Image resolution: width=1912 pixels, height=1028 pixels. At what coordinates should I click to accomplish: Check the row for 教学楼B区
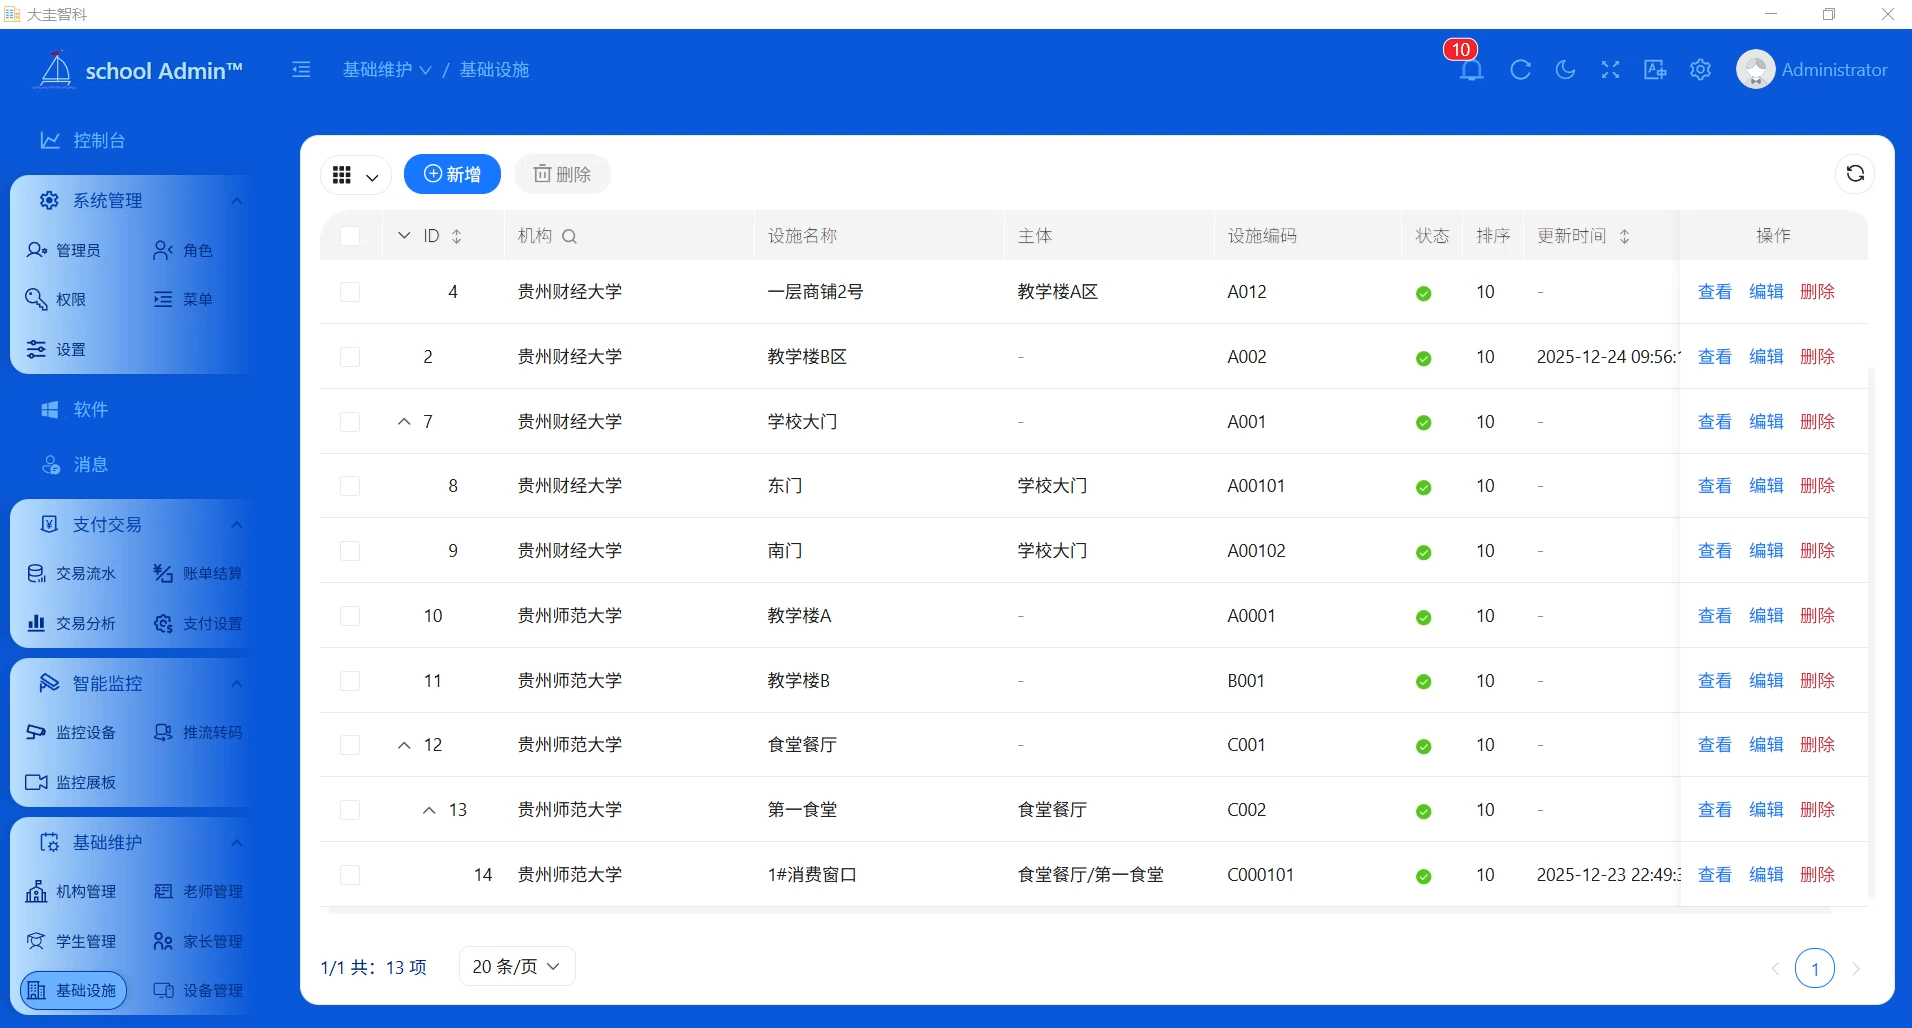(x=350, y=357)
